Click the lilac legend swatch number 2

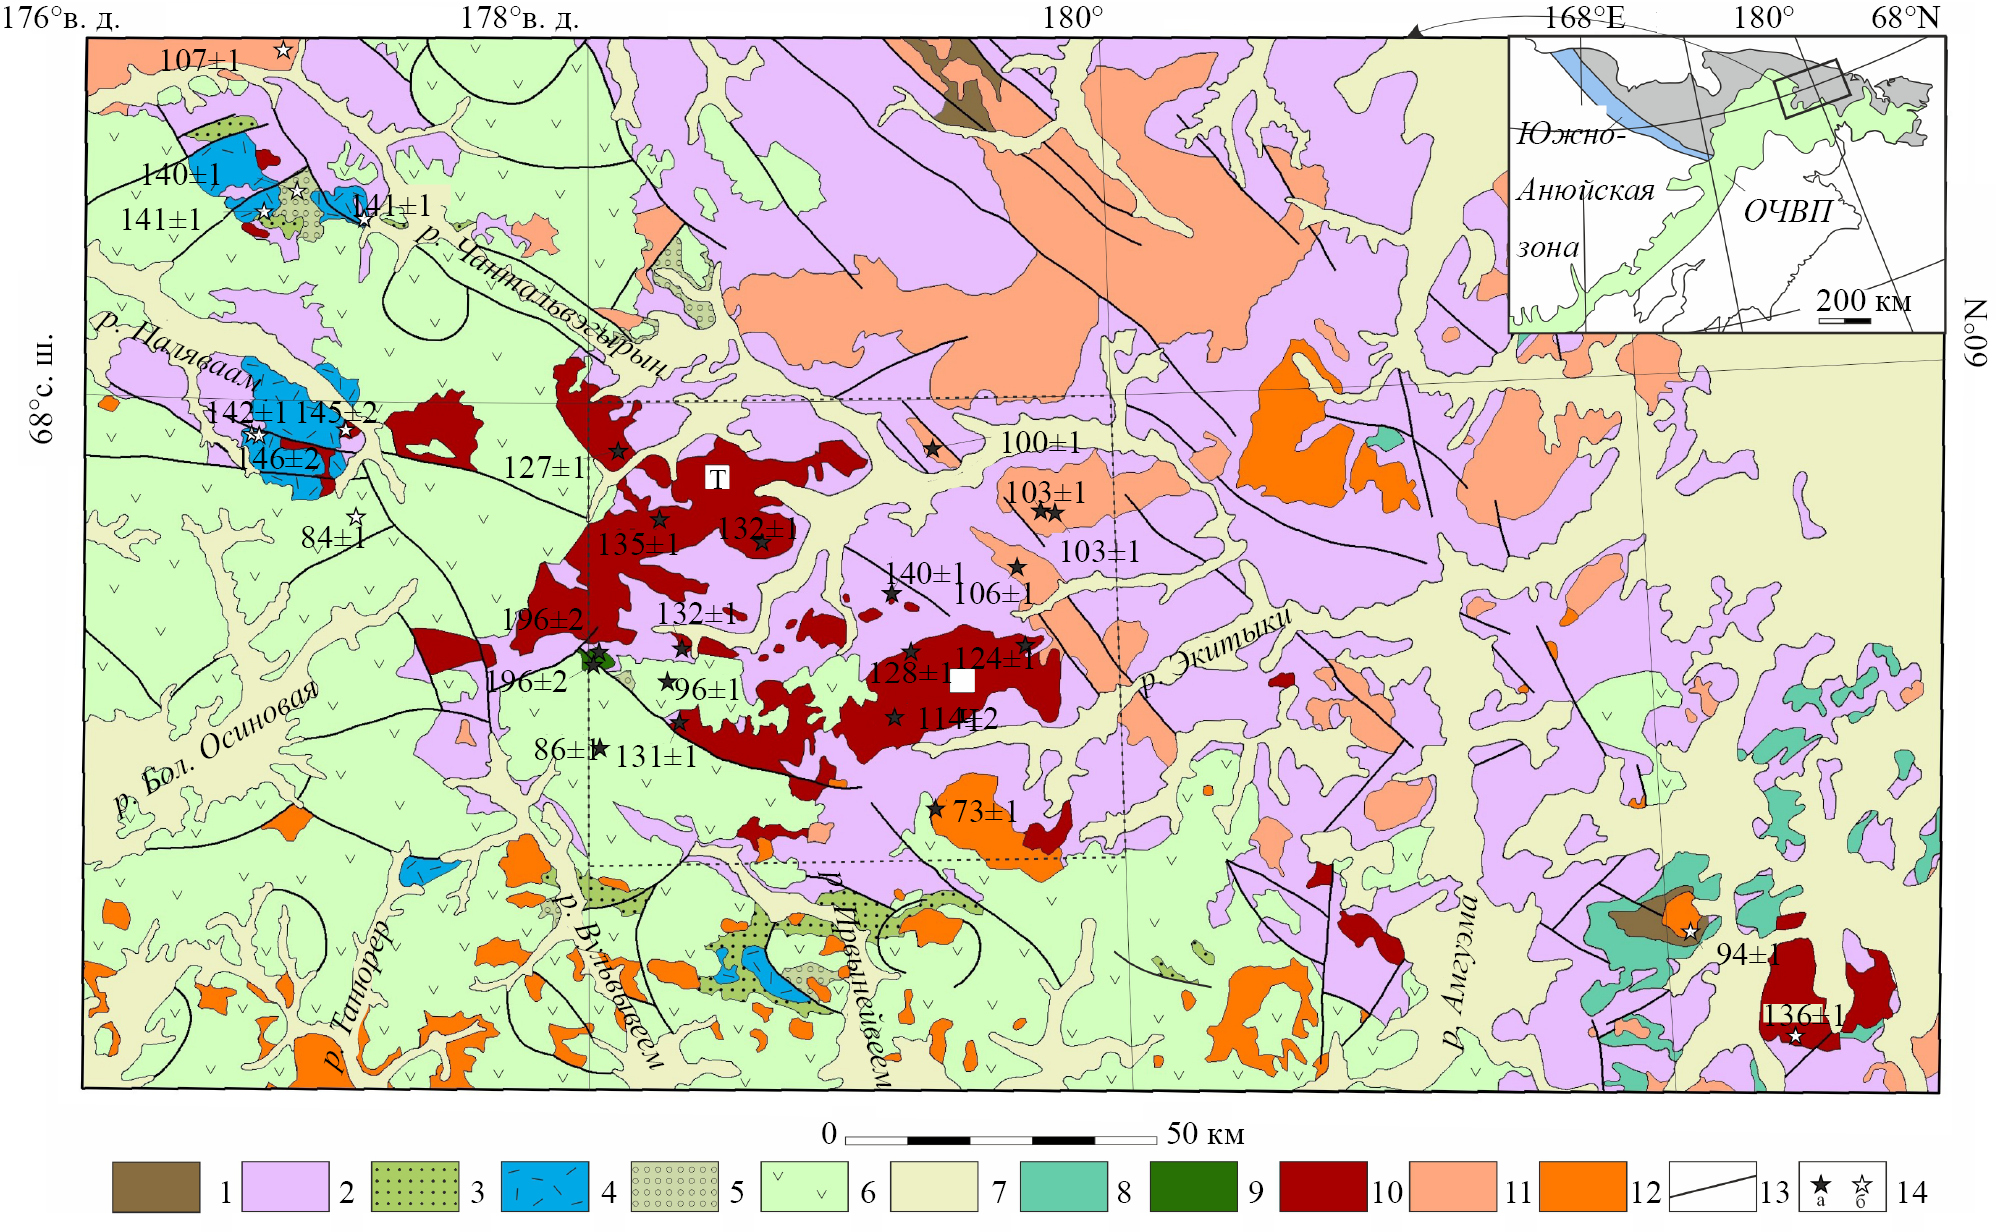pos(285,1187)
